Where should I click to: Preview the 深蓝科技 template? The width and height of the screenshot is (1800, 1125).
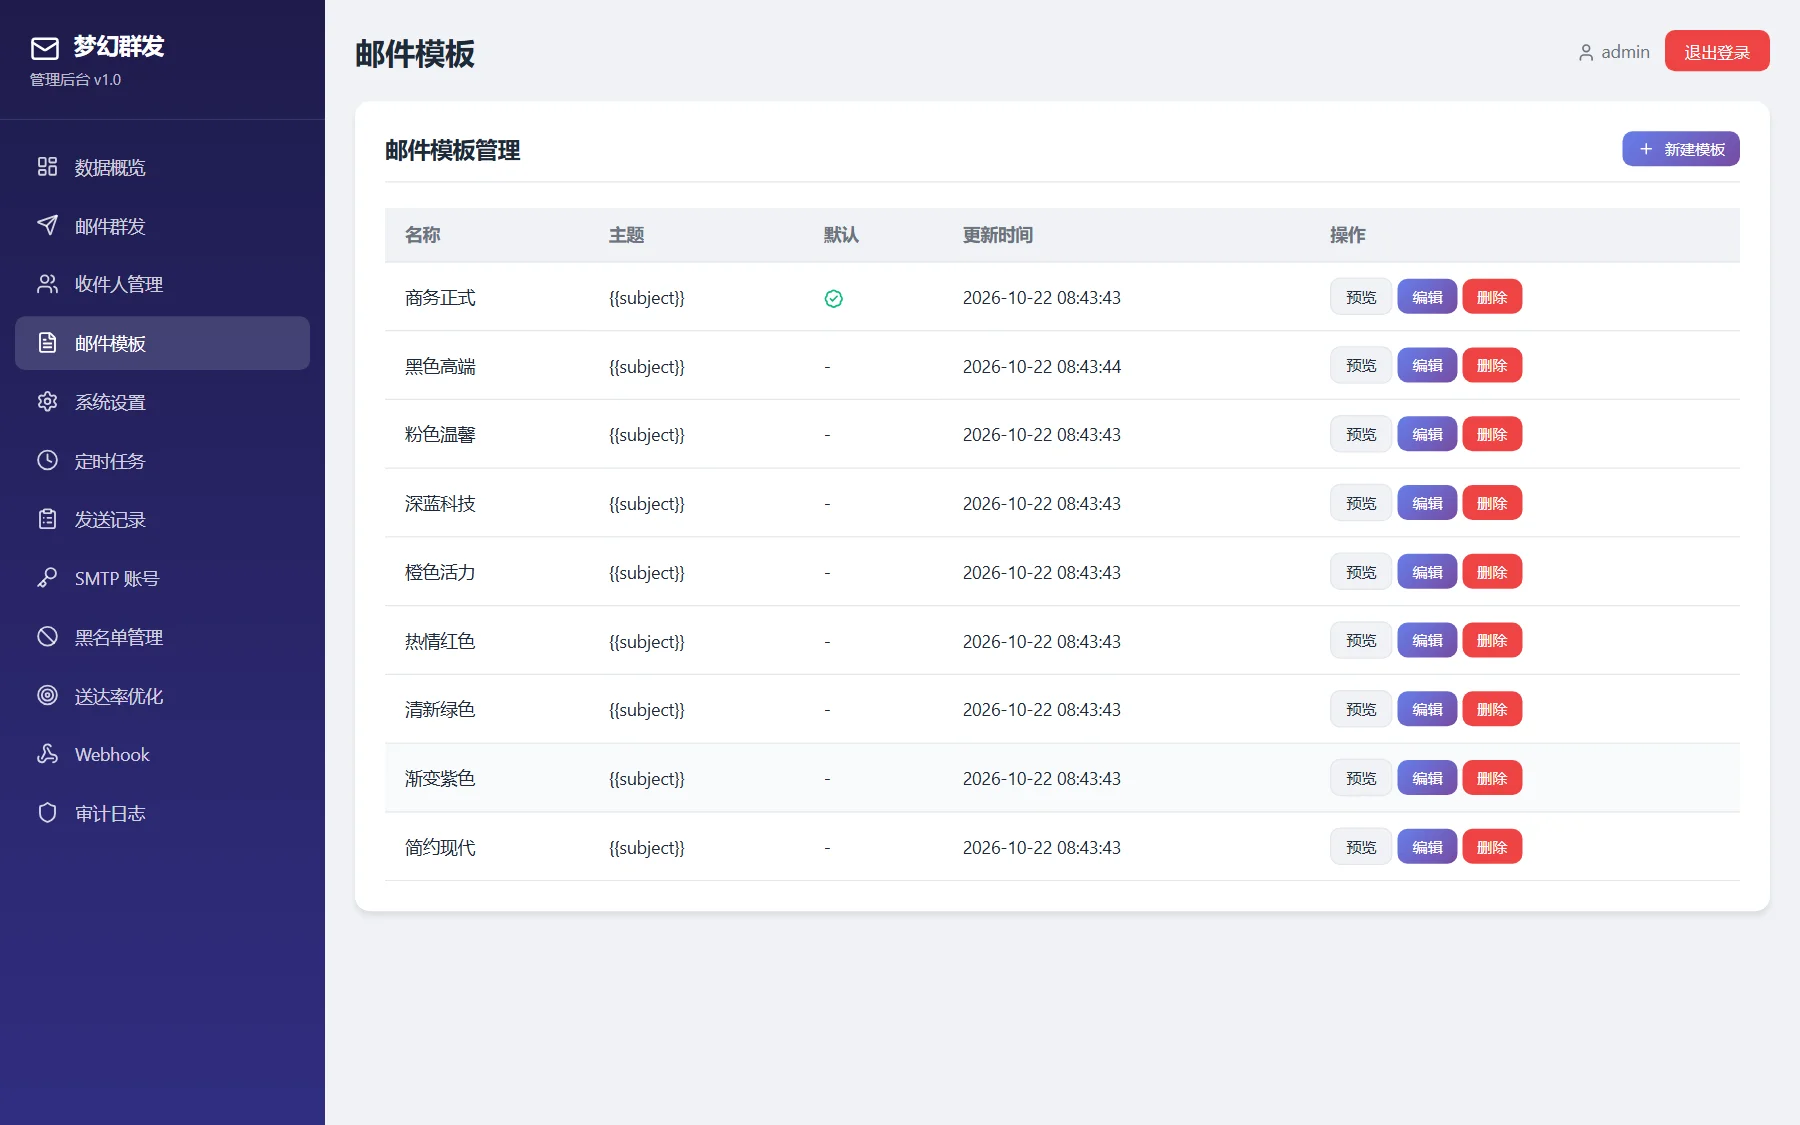[x=1360, y=503]
